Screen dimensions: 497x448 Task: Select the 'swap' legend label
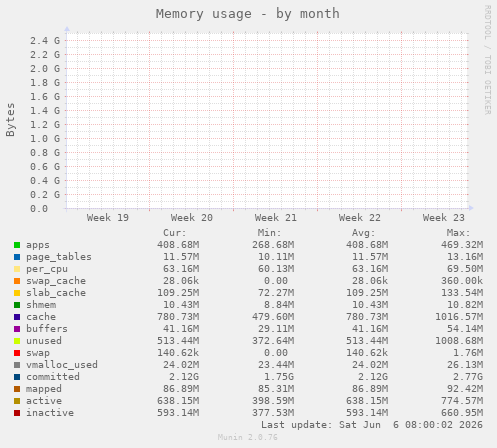[38, 353]
